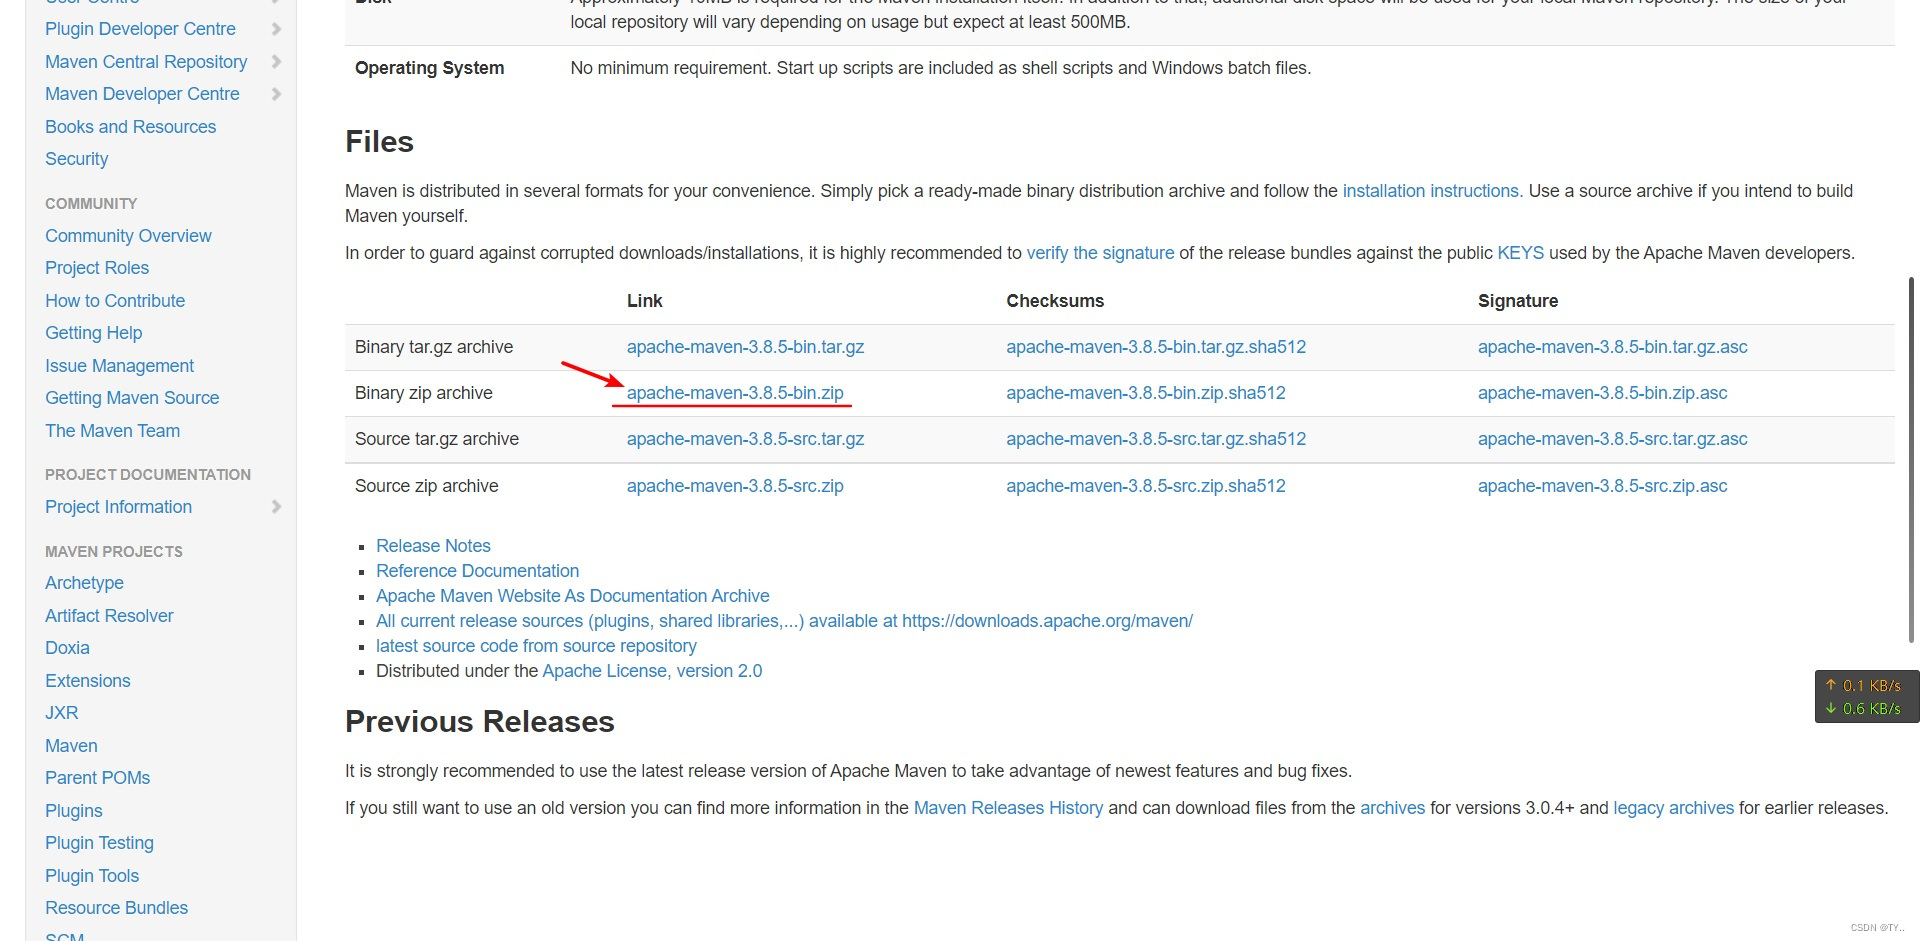
Task: Select the Binary zip archive row label
Action: tap(424, 393)
